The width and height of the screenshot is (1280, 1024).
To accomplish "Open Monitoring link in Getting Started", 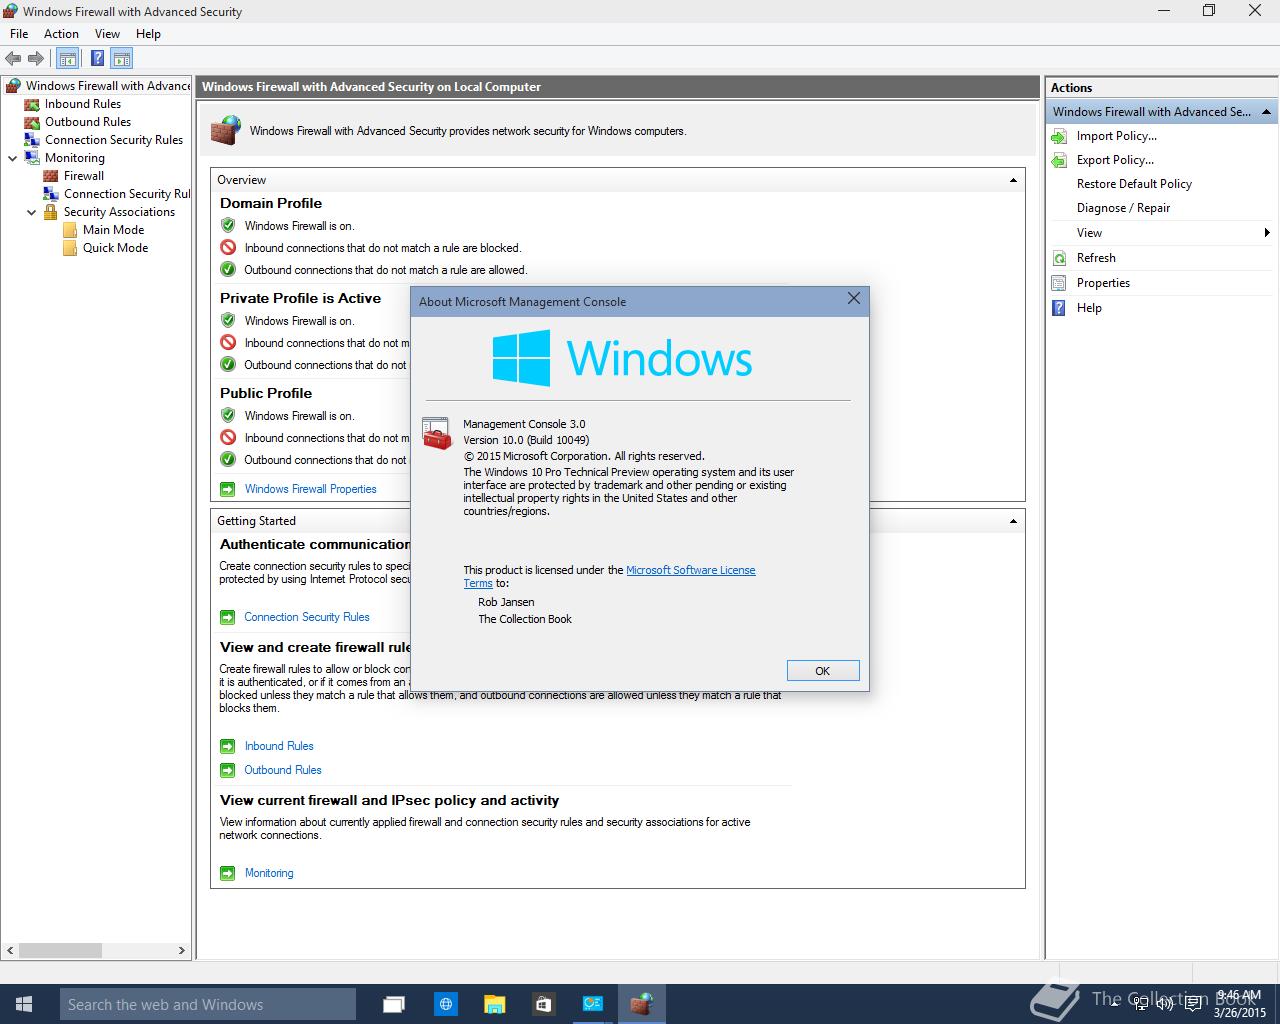I will tap(269, 873).
